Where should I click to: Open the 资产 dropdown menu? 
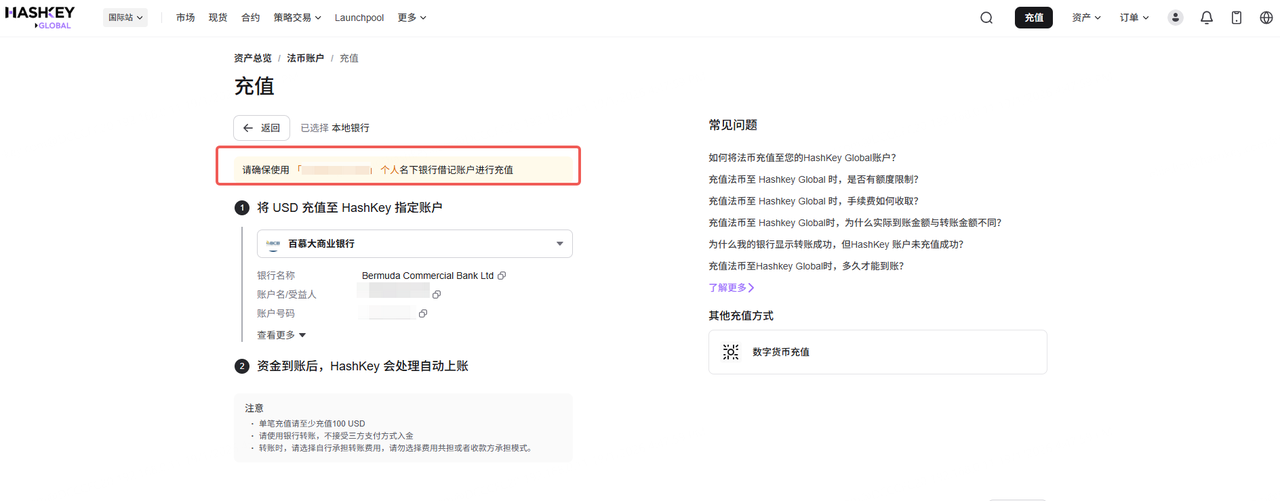point(1085,18)
